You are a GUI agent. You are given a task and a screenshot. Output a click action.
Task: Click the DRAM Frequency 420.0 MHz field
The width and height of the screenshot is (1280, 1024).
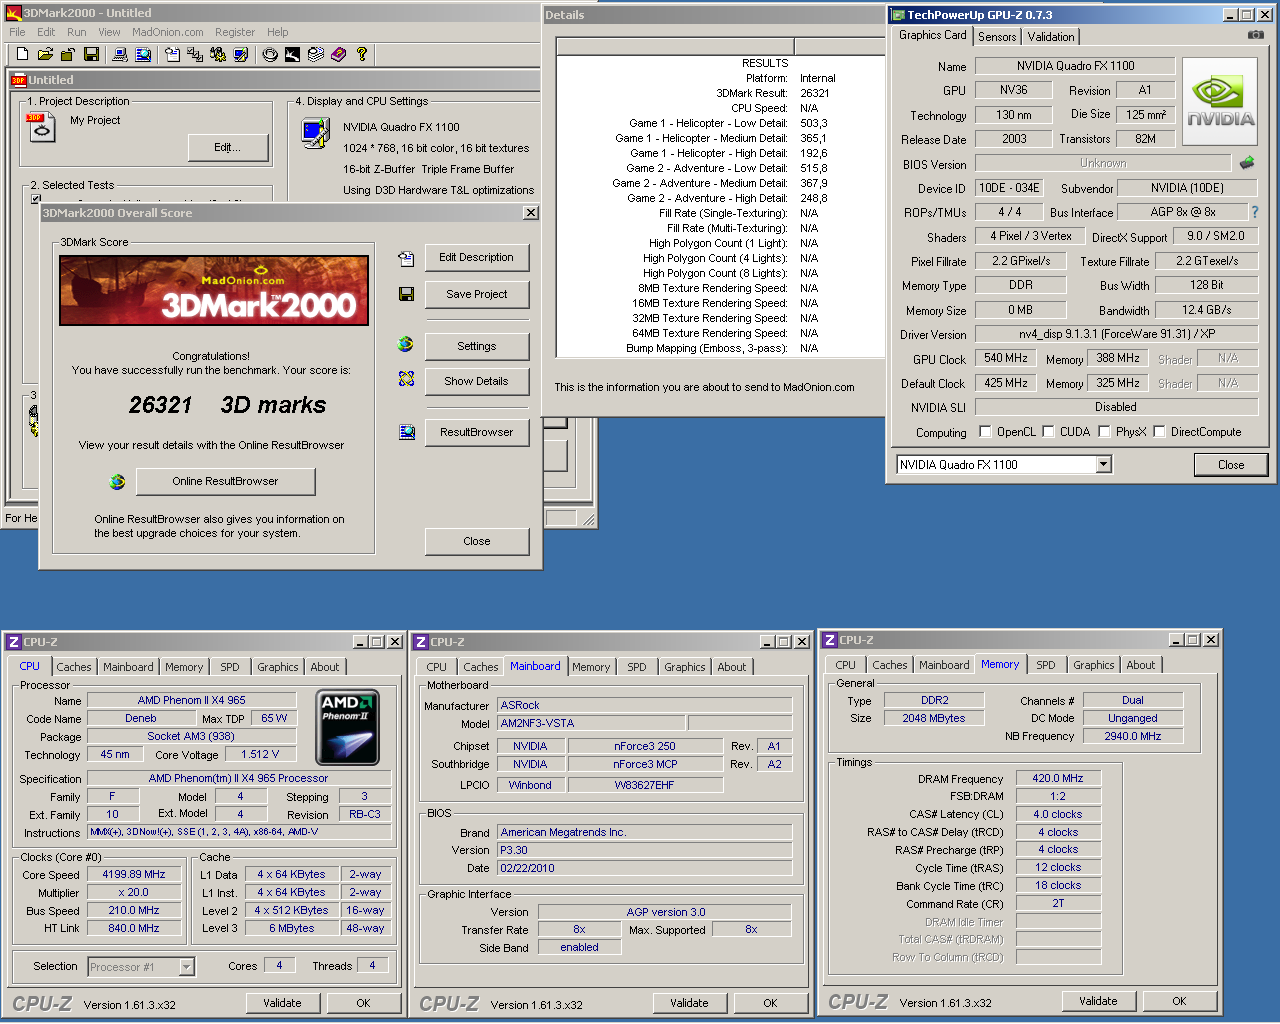[1058, 778]
